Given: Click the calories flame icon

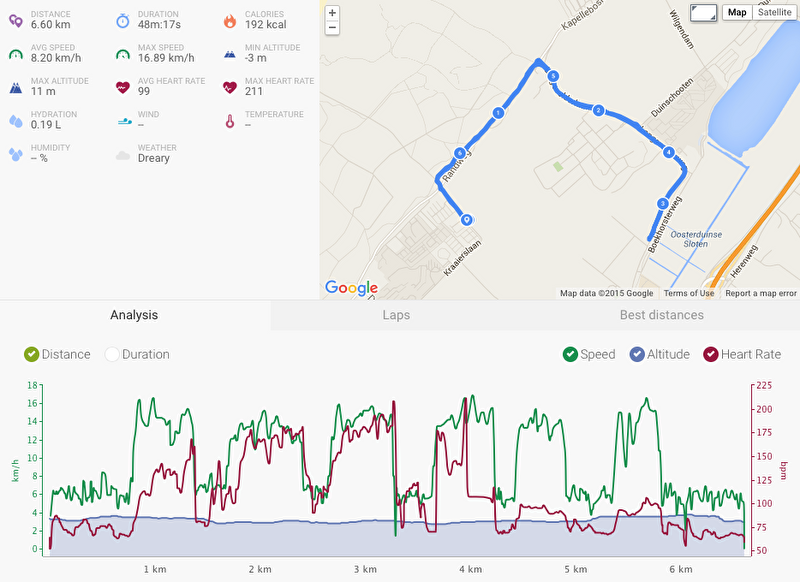Looking at the screenshot, I should click(230, 20).
